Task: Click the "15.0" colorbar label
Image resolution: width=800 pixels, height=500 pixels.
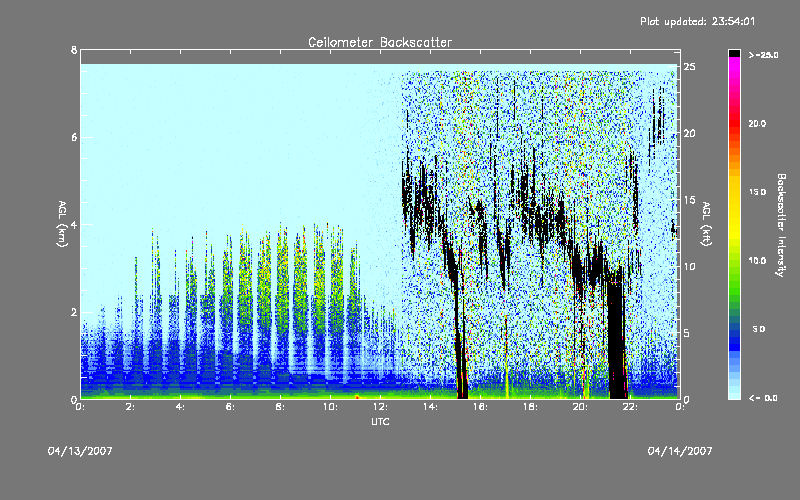Action: coord(757,192)
